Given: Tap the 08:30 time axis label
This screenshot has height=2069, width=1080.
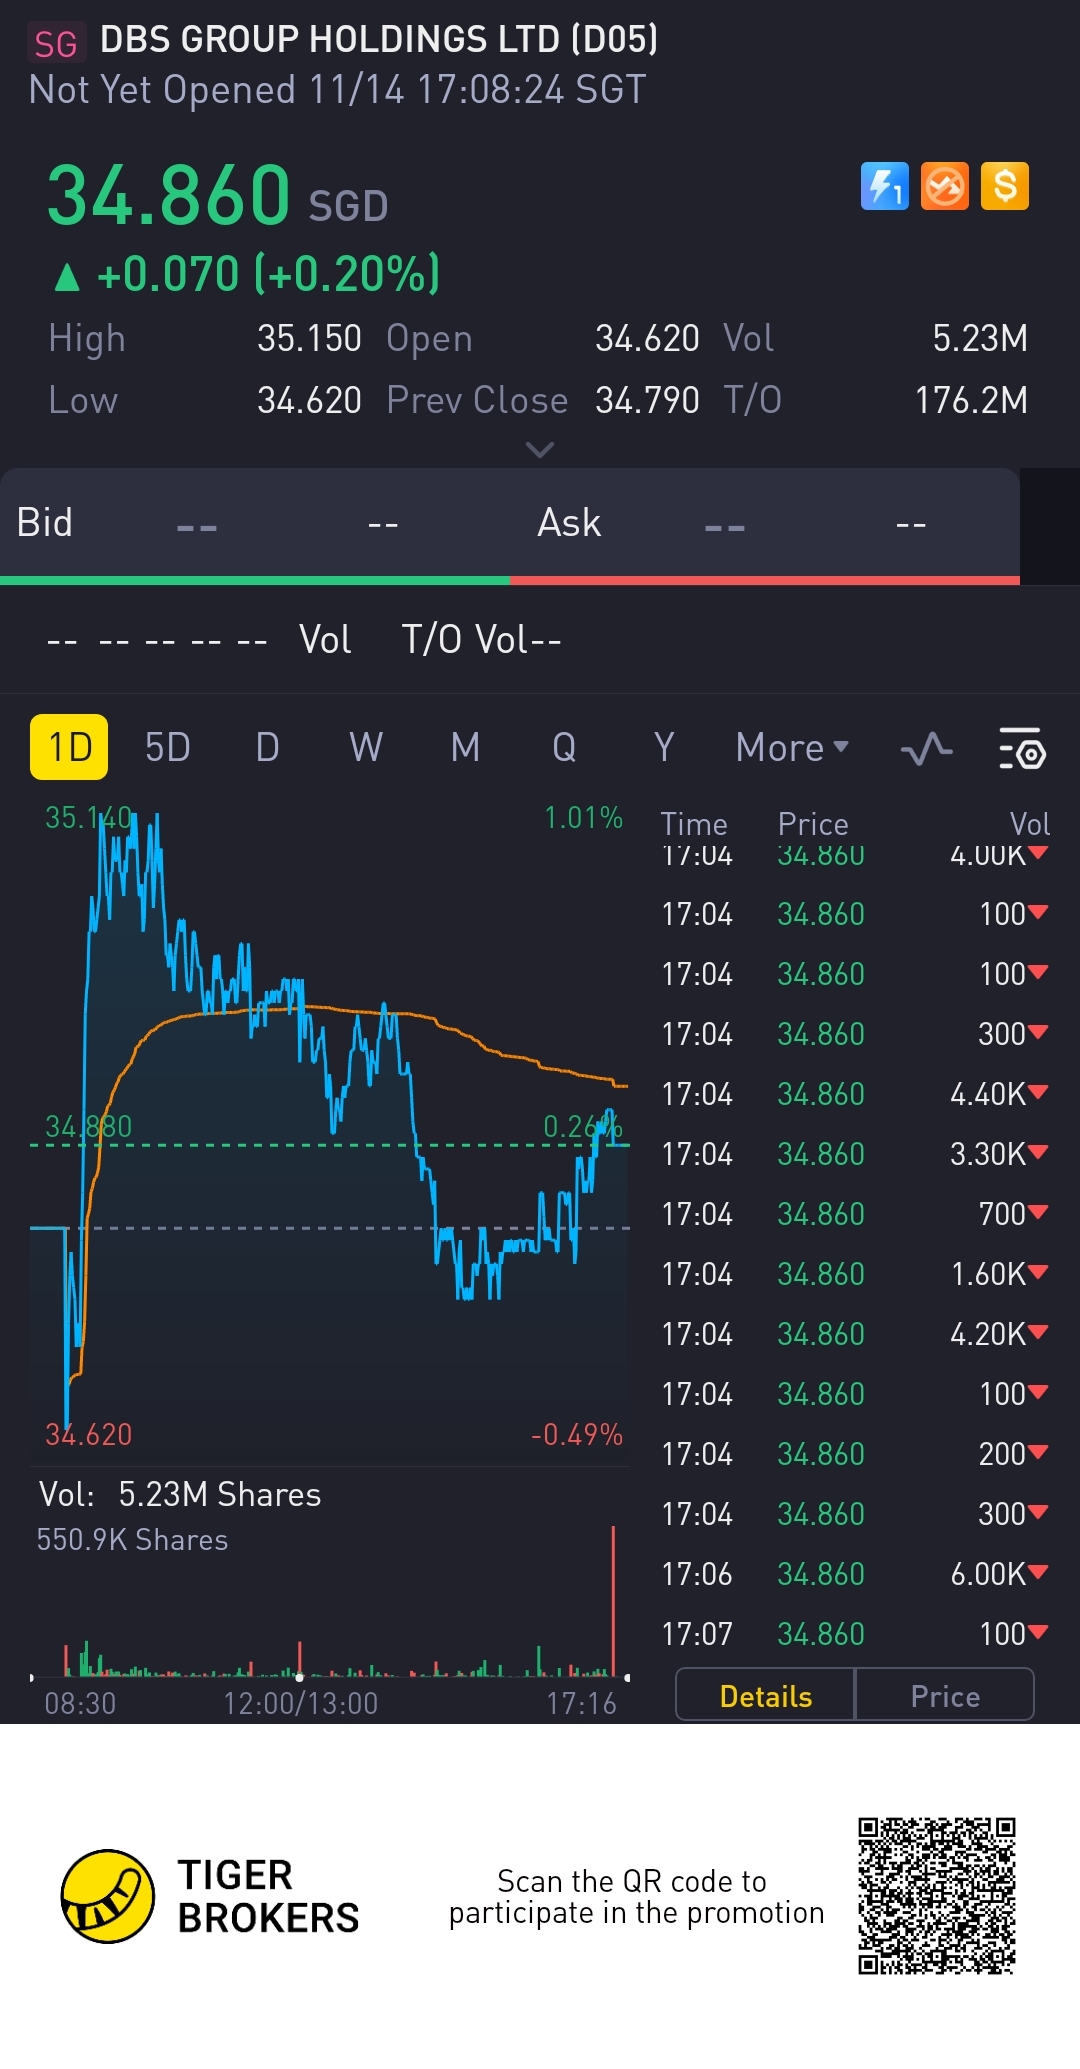Looking at the screenshot, I should [80, 1703].
